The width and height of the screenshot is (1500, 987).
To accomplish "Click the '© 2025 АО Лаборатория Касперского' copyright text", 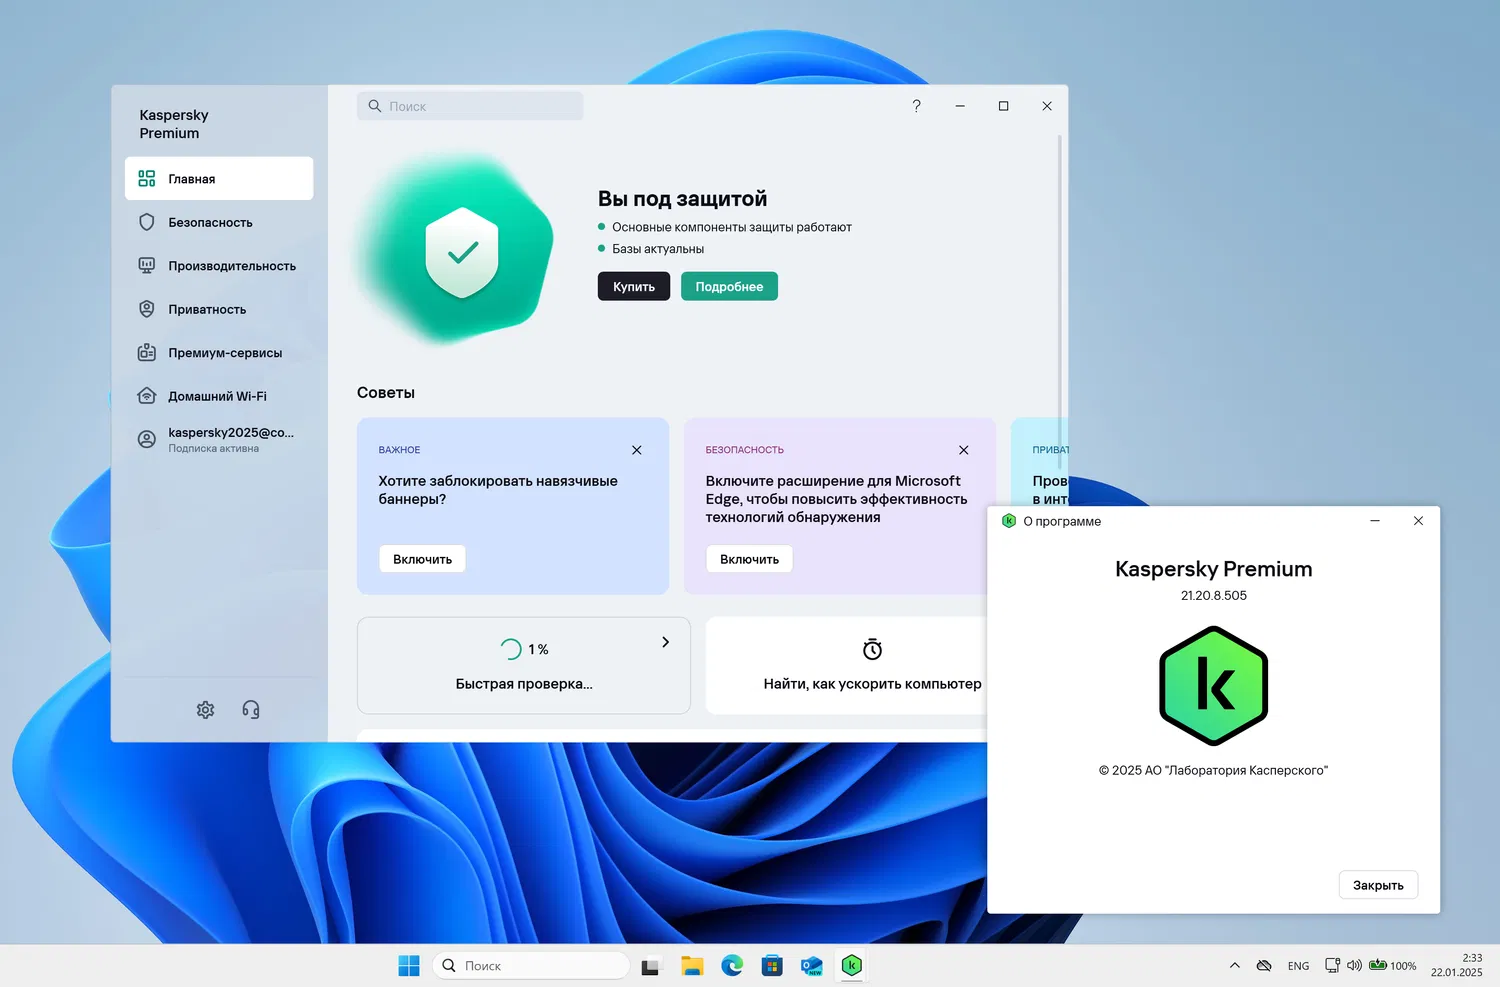I will click(x=1213, y=770).
